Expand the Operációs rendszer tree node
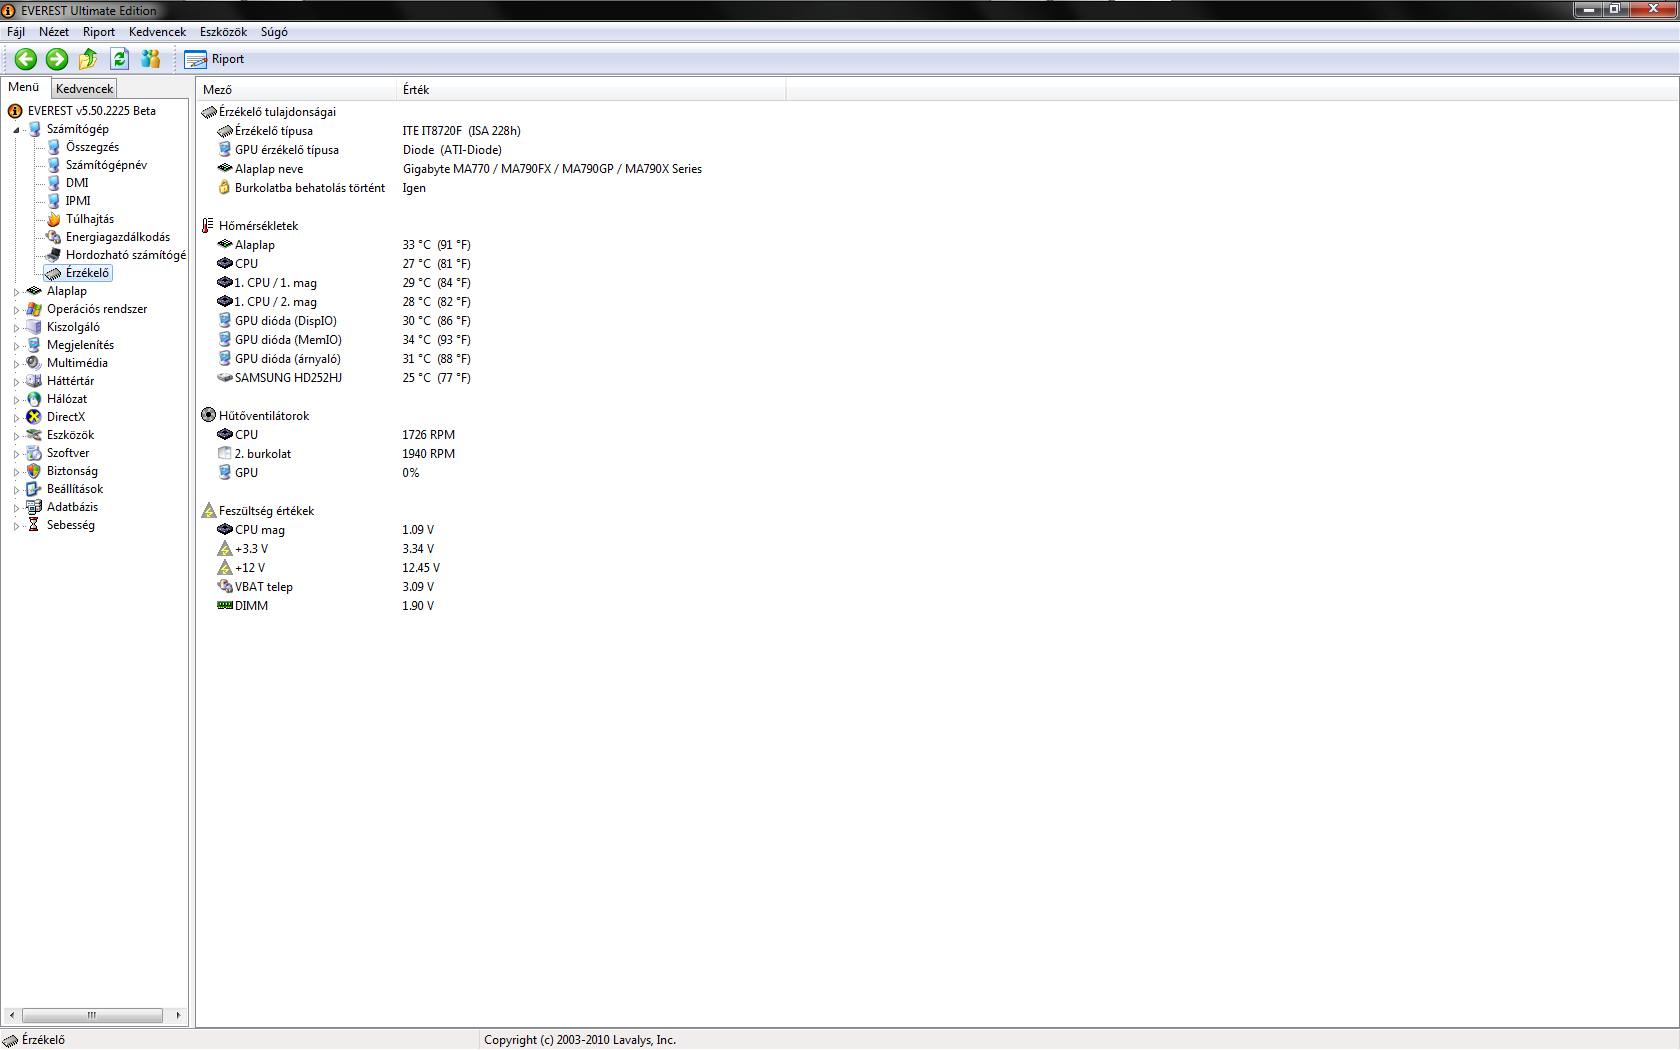1680x1050 pixels. (16, 310)
